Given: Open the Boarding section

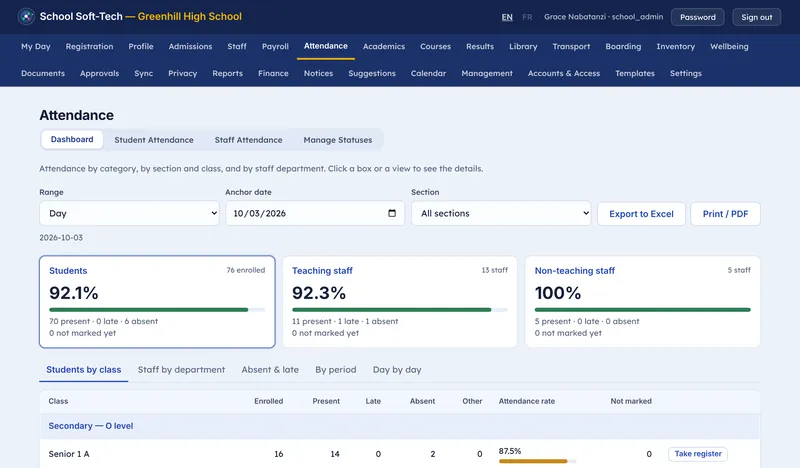Looking at the screenshot, I should point(623,46).
